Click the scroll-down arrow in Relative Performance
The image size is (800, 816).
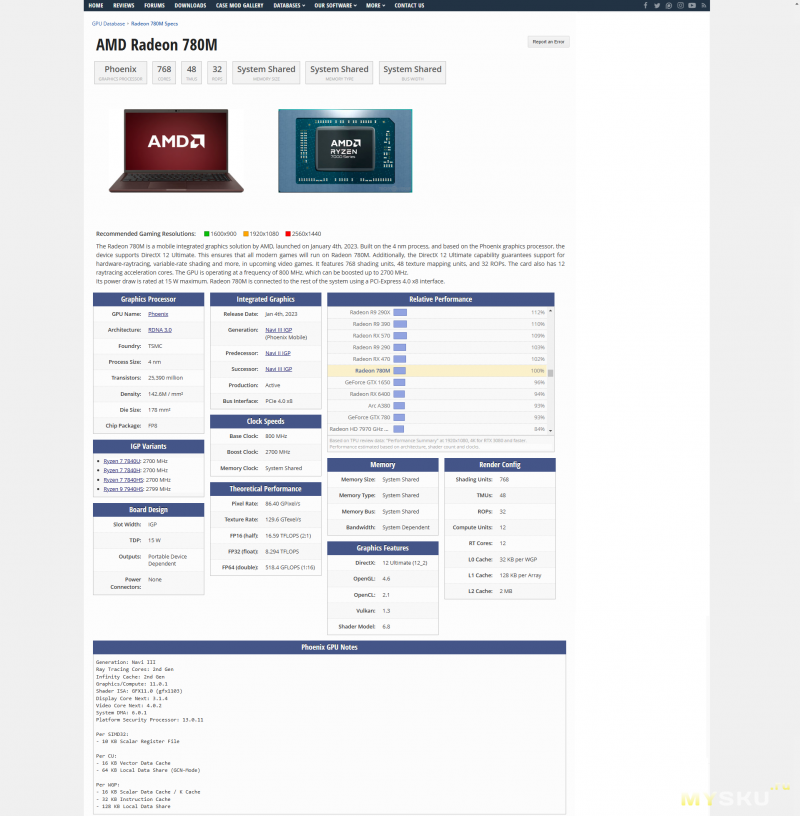click(550, 431)
